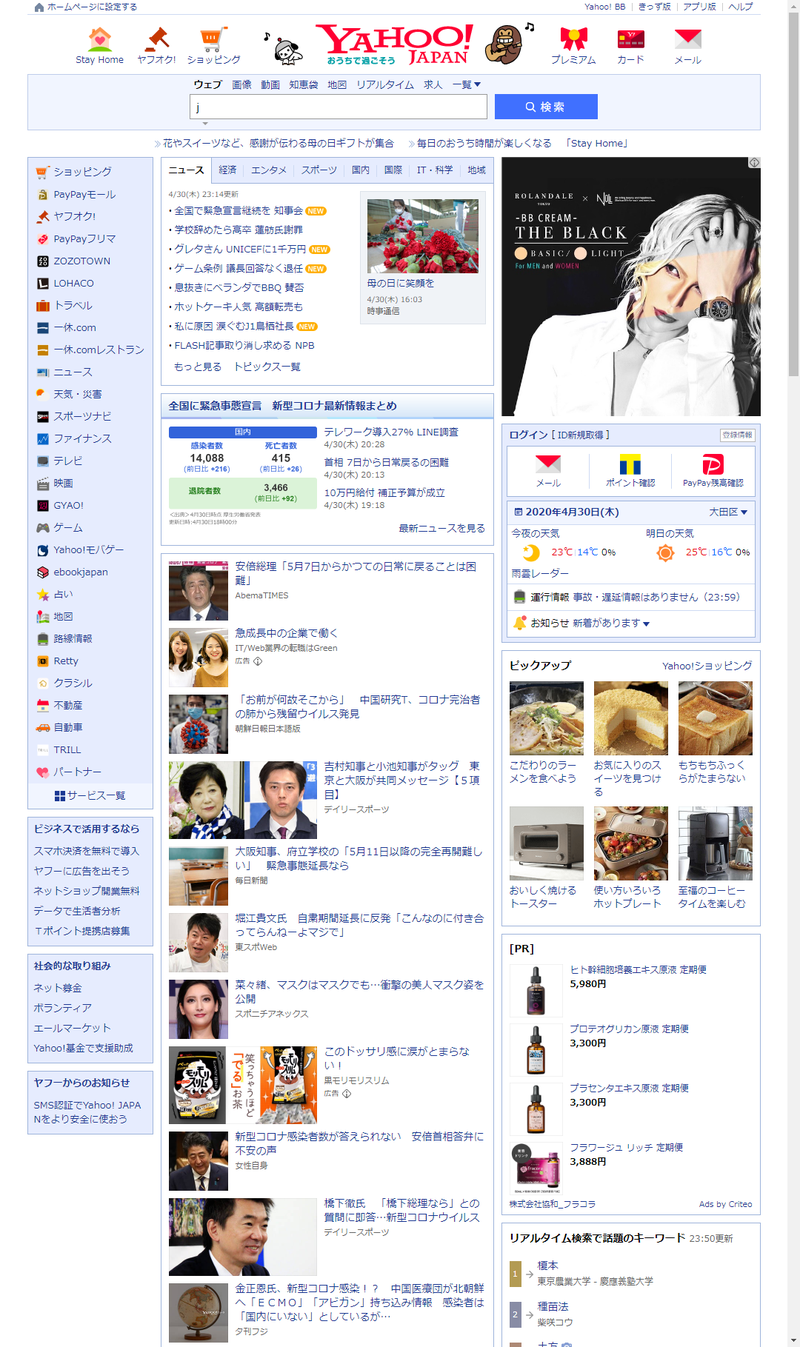Open the 雨雲レーダー link
The image size is (800, 1347).
[540, 573]
